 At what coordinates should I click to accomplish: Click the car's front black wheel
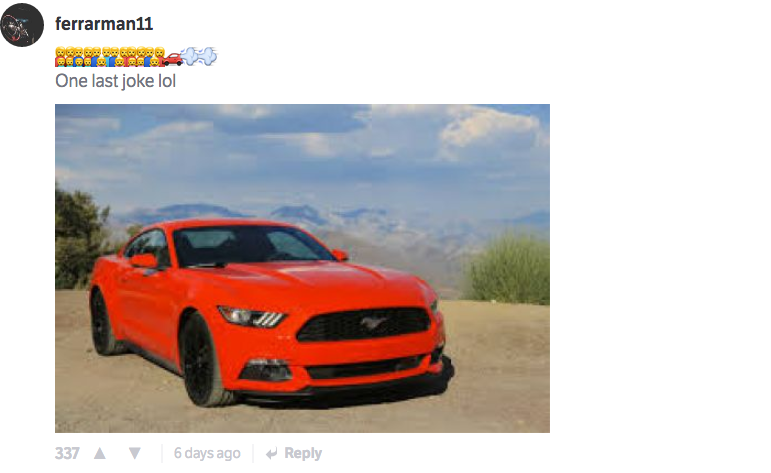click(203, 360)
